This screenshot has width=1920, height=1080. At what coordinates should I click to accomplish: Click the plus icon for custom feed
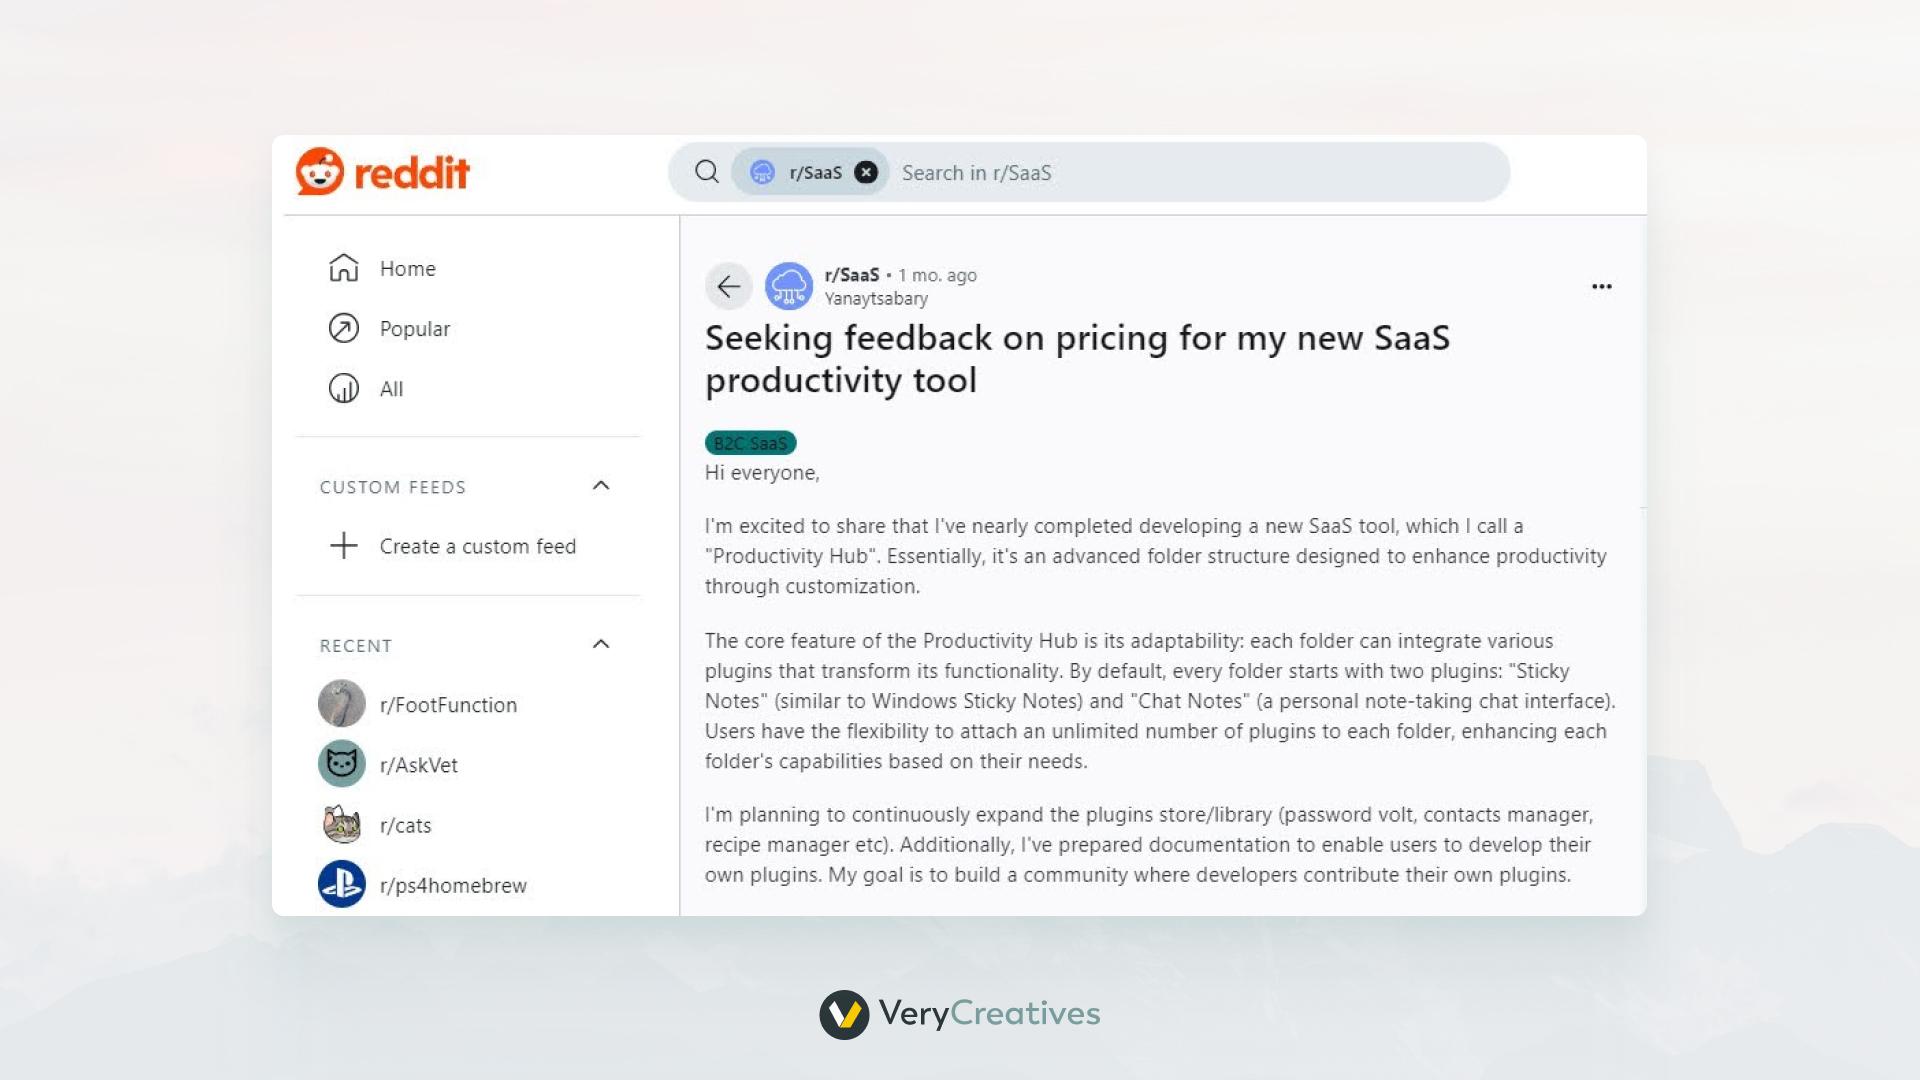point(344,546)
